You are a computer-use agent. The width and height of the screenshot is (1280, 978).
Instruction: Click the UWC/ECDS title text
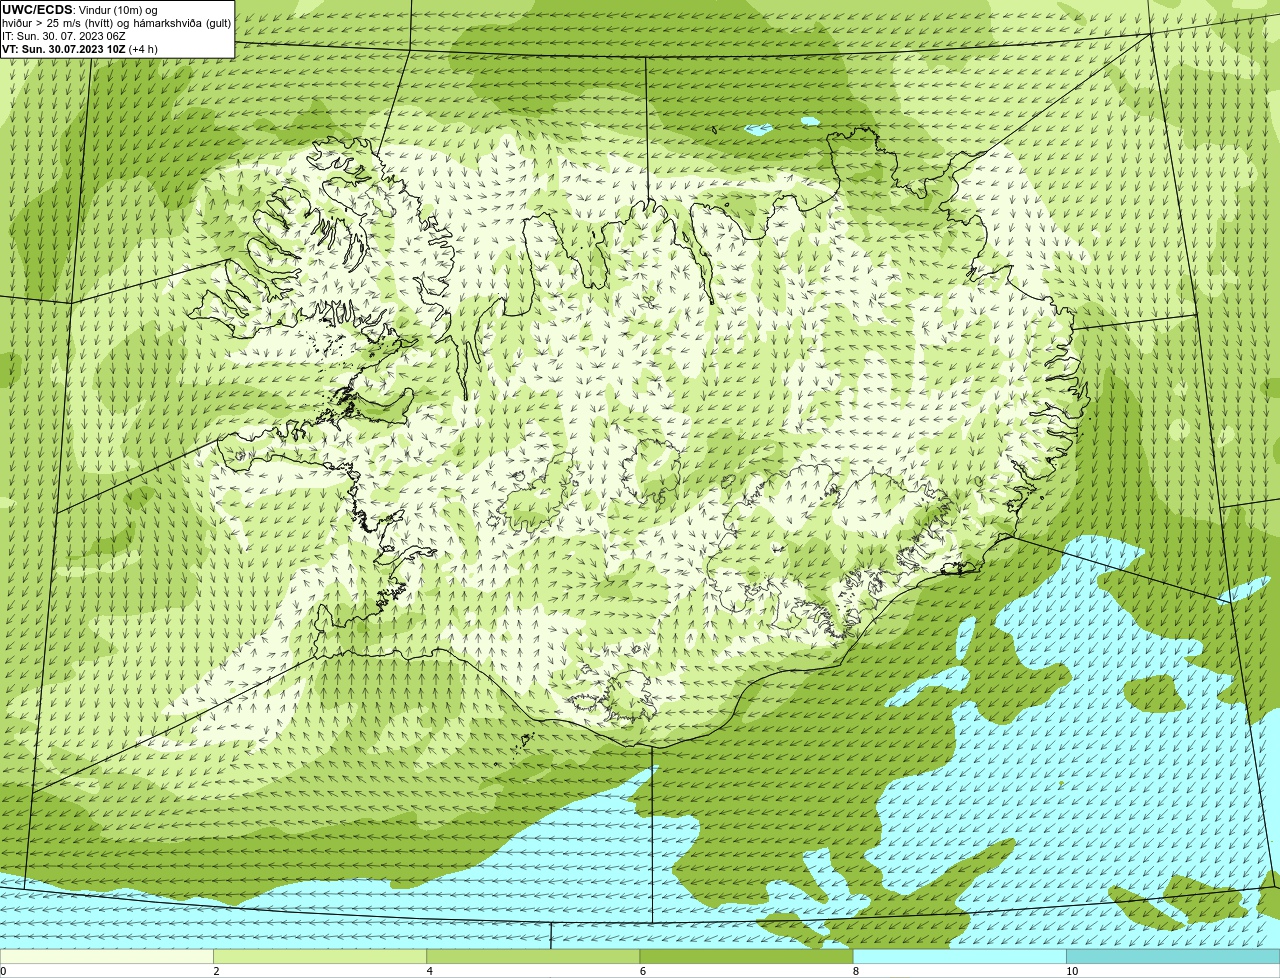point(37,9)
